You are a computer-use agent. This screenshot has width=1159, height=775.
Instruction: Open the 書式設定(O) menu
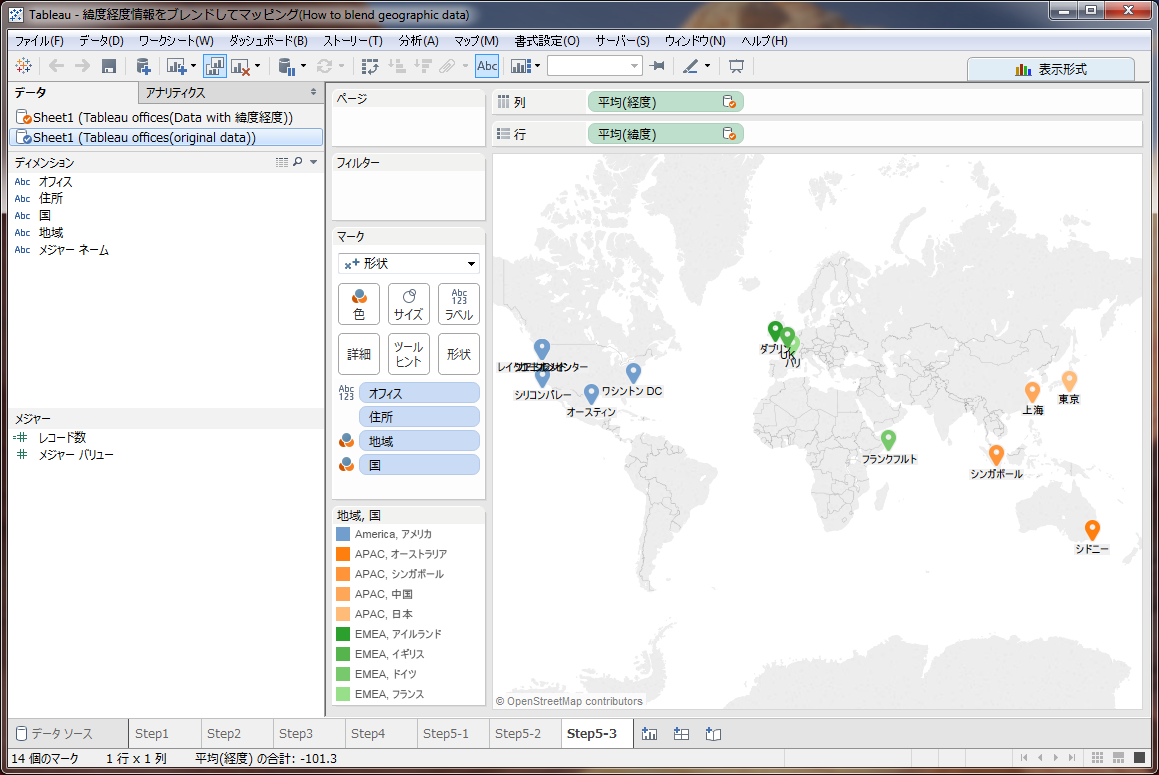(x=547, y=41)
